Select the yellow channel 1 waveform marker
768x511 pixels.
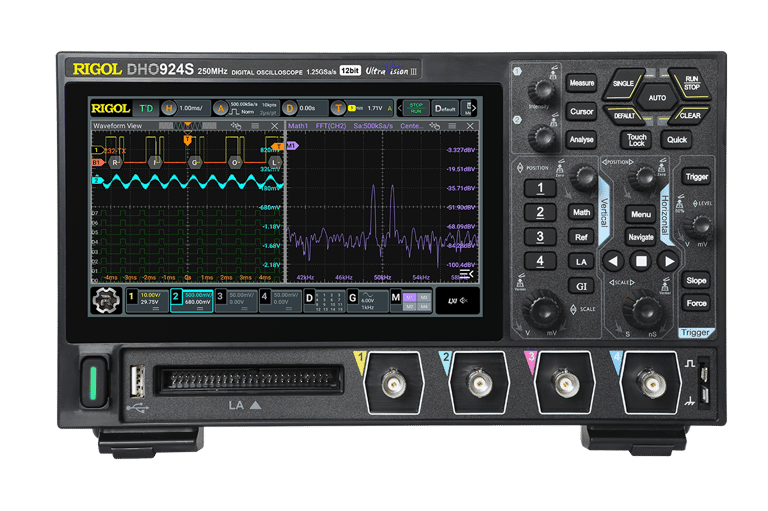97,150
